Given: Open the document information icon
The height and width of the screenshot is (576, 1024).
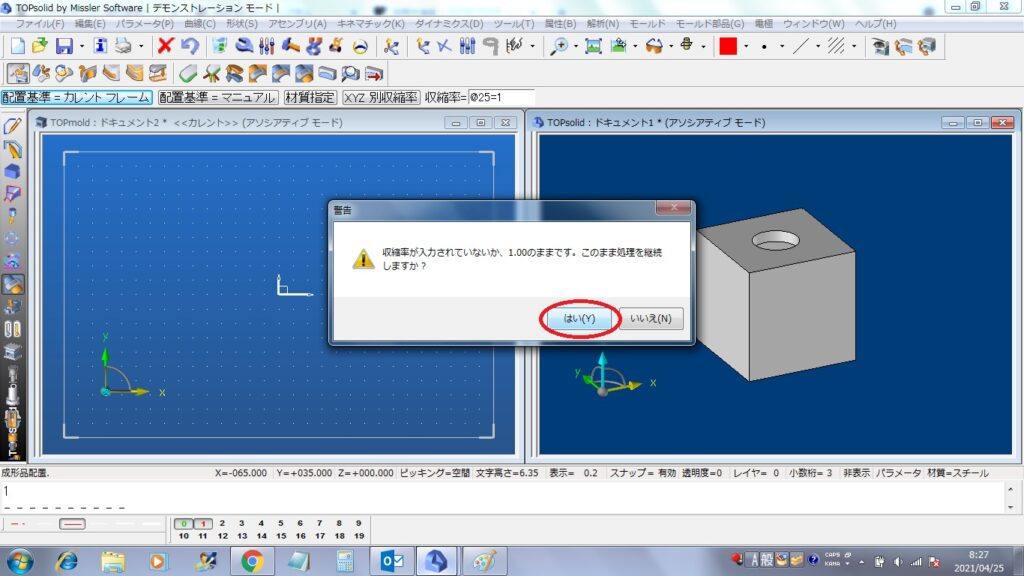Looking at the screenshot, I should click(100, 46).
